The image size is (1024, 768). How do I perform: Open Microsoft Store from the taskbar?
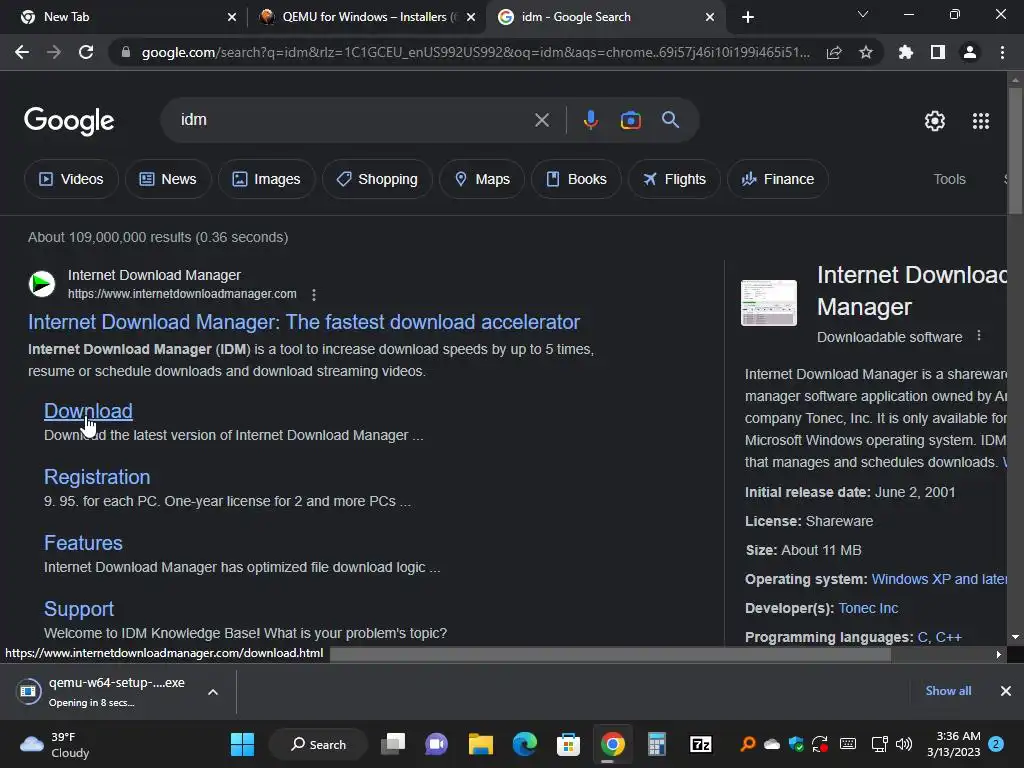(568, 744)
